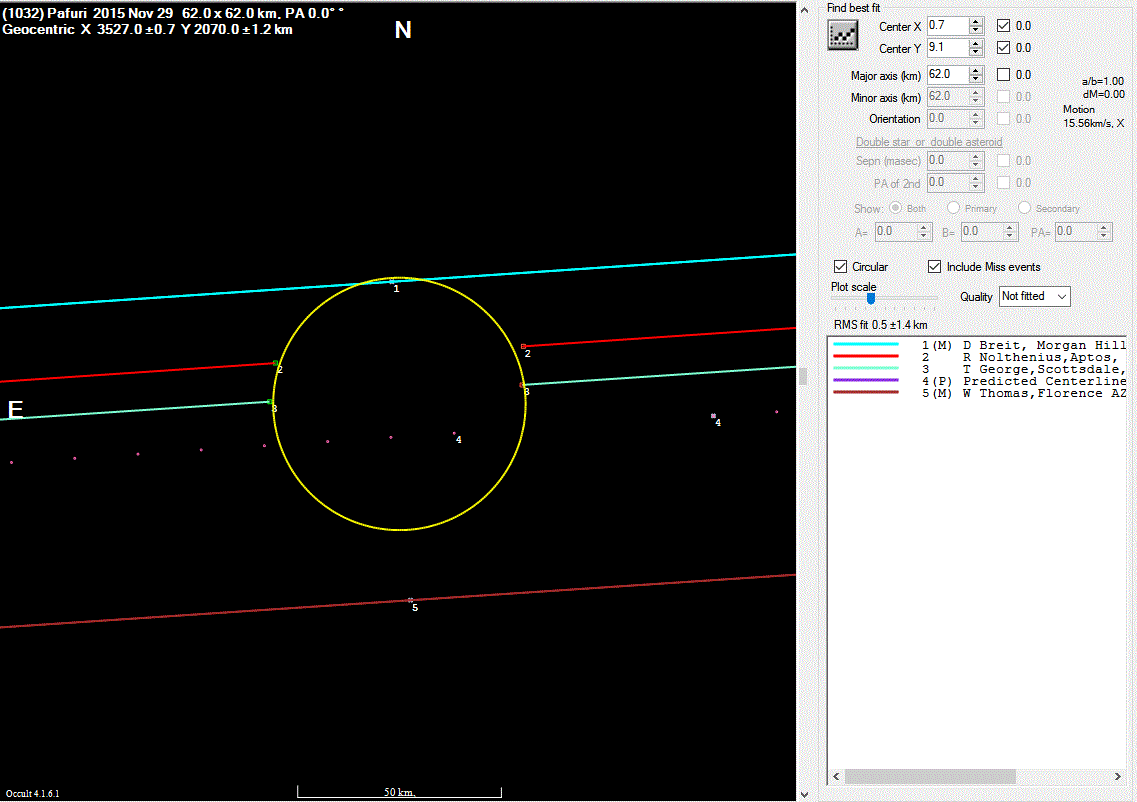
Task: Click chord 5 miss marker on plot
Action: (410, 600)
